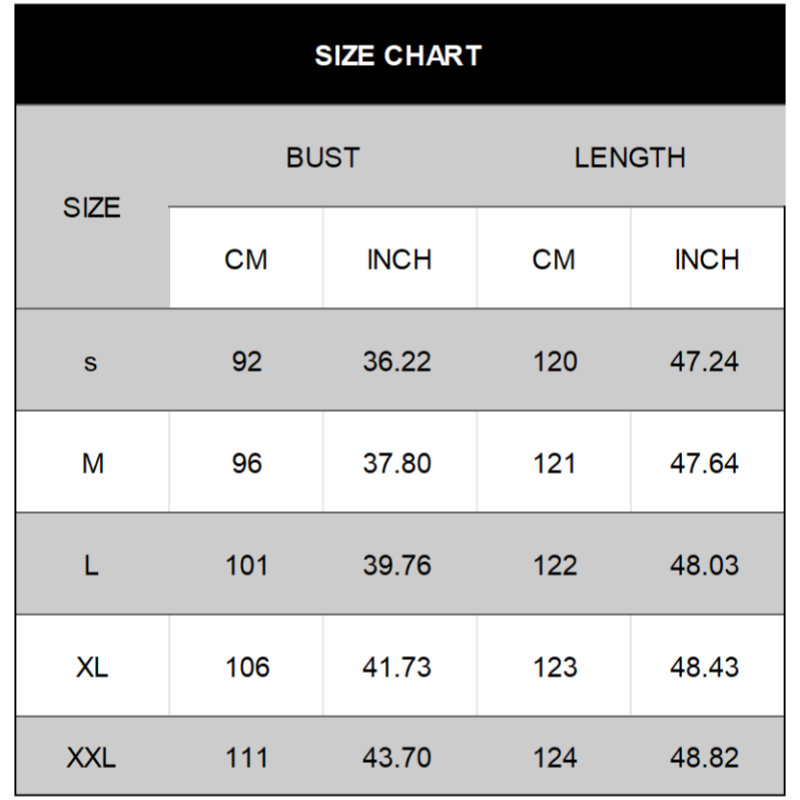
Task: Select the SIZE column header
Action: 91,208
